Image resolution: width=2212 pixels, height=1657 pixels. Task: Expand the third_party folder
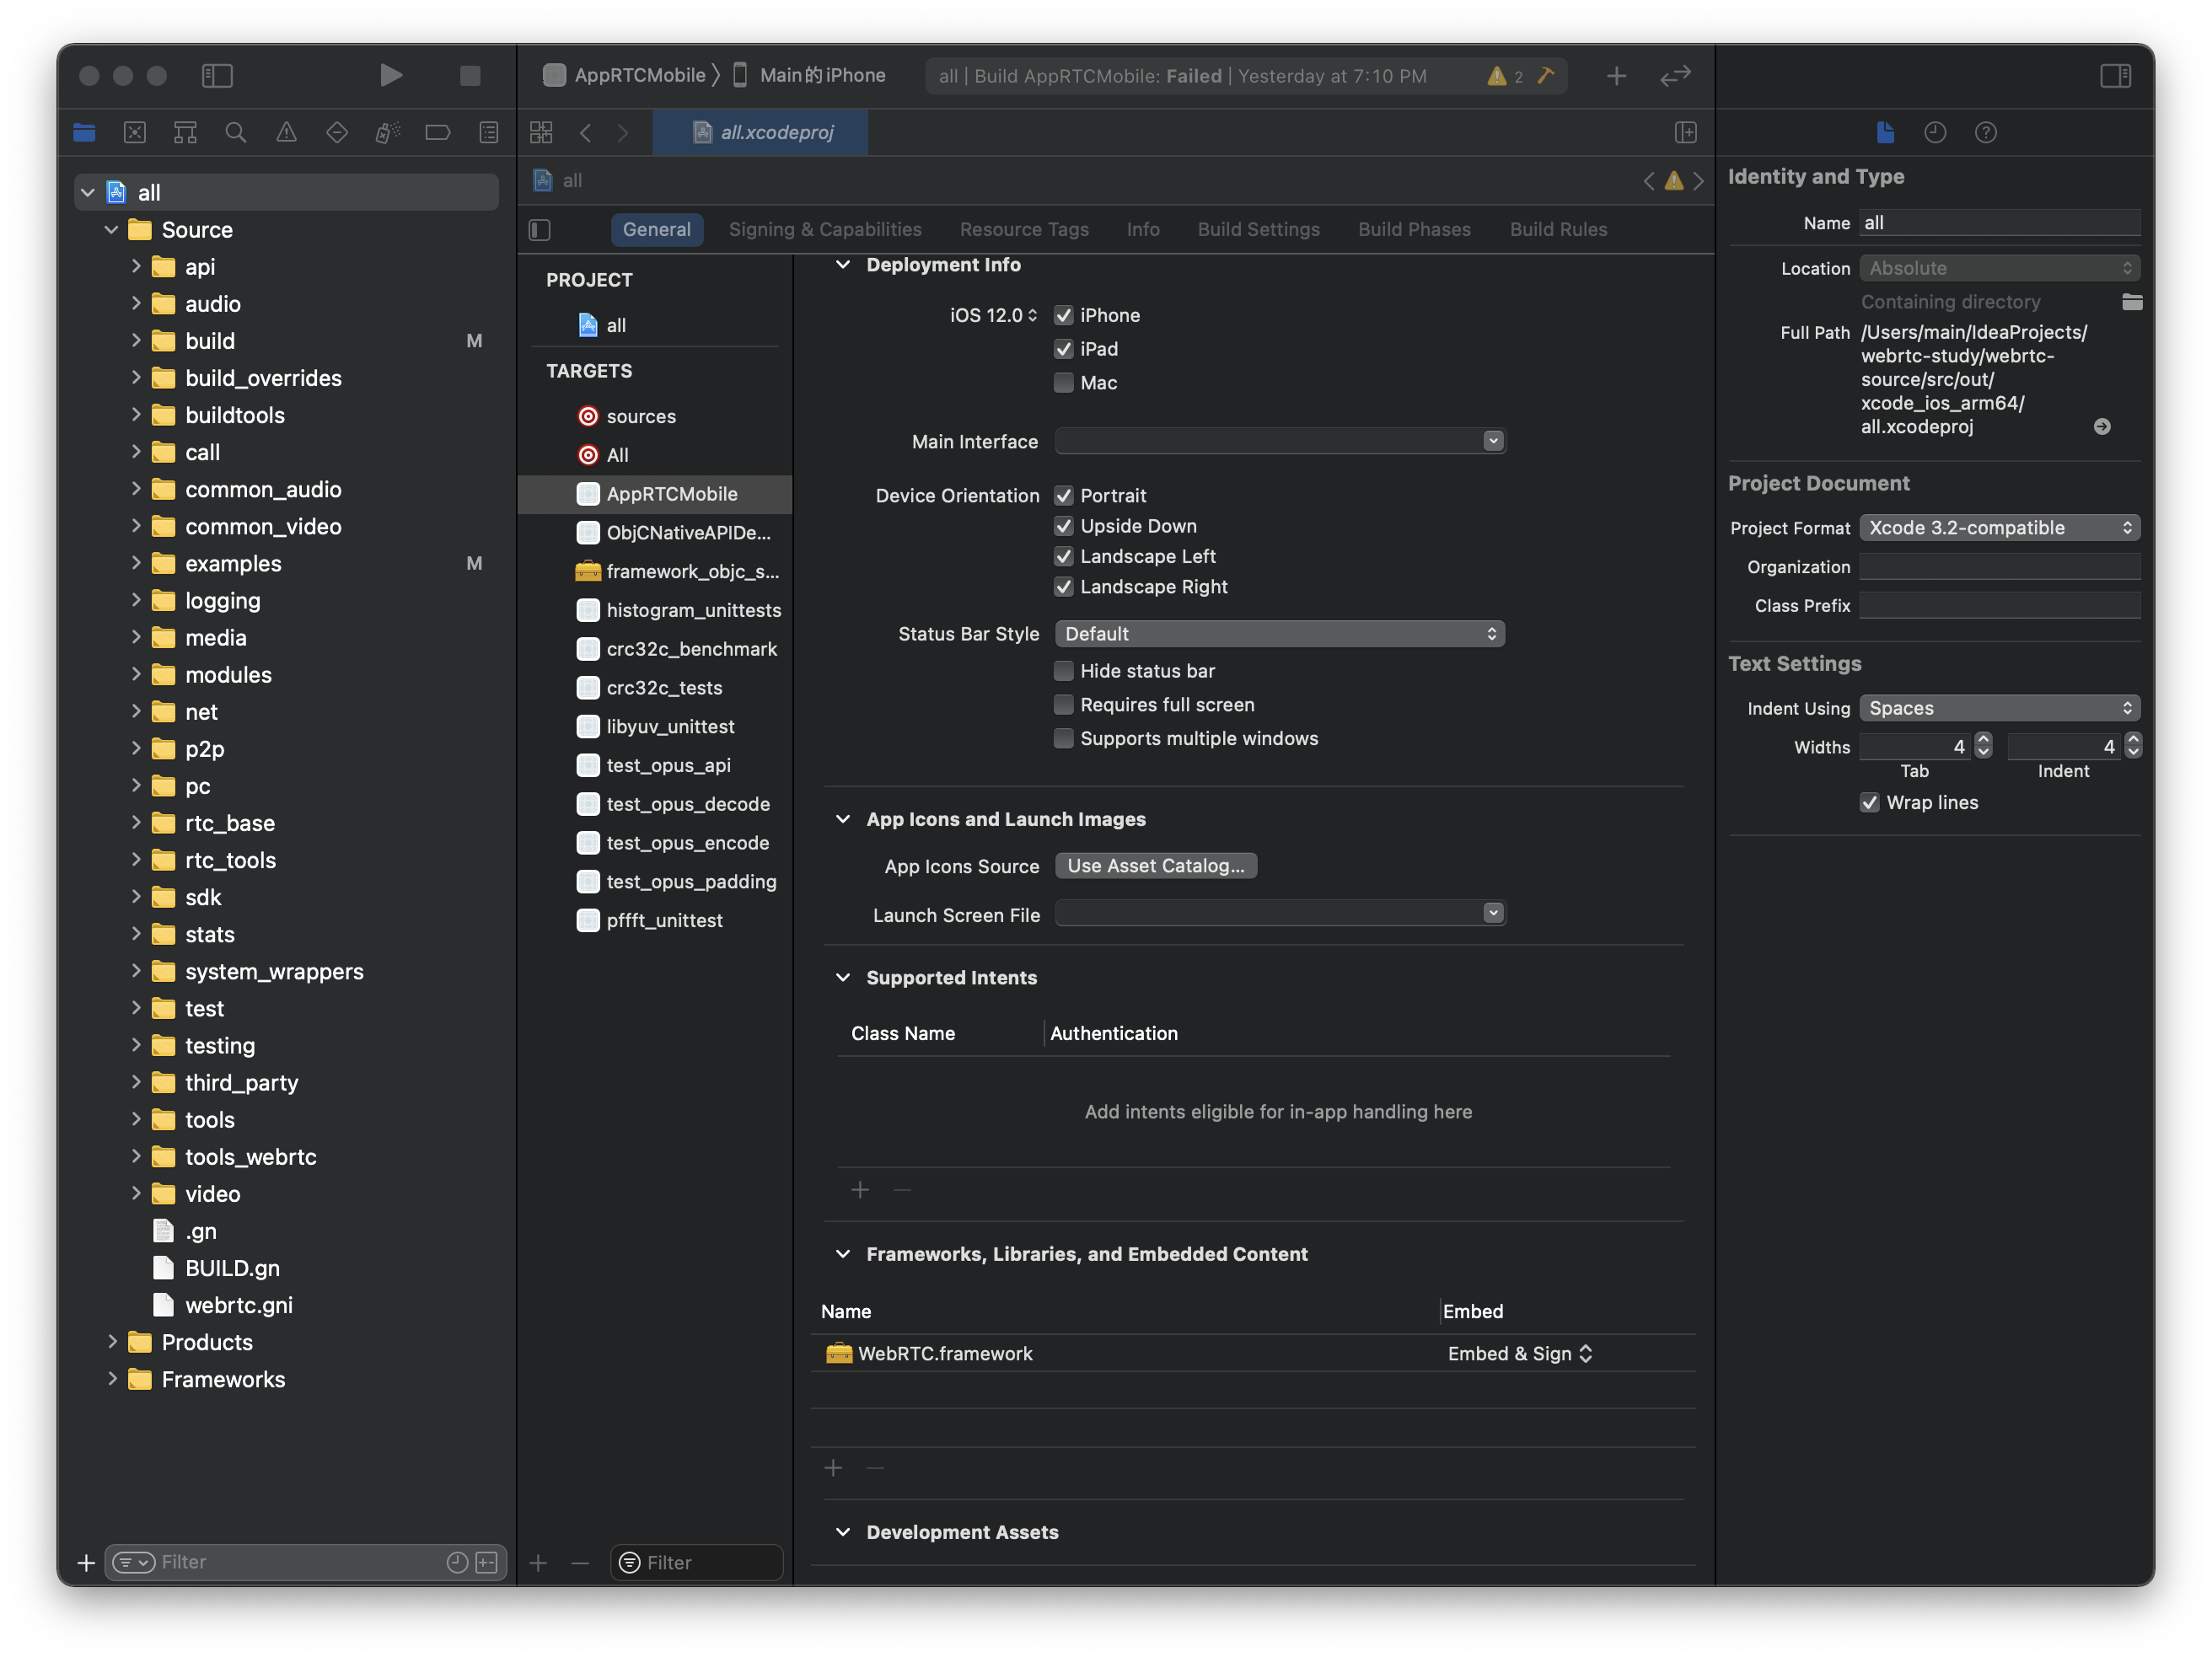pos(136,1082)
